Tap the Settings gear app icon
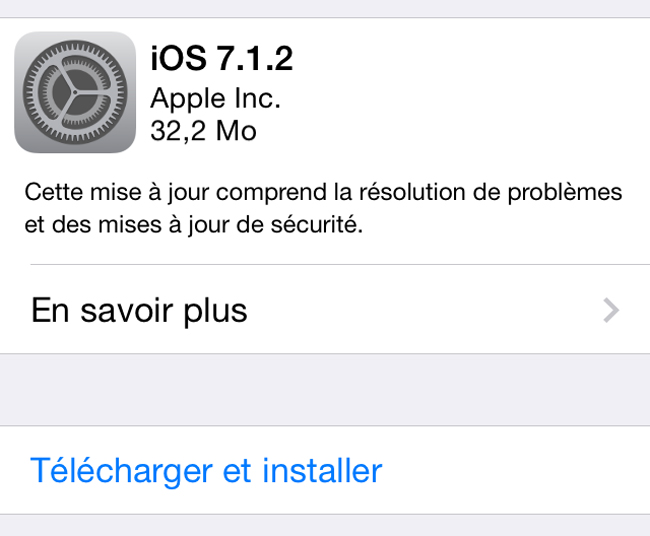 [75, 92]
